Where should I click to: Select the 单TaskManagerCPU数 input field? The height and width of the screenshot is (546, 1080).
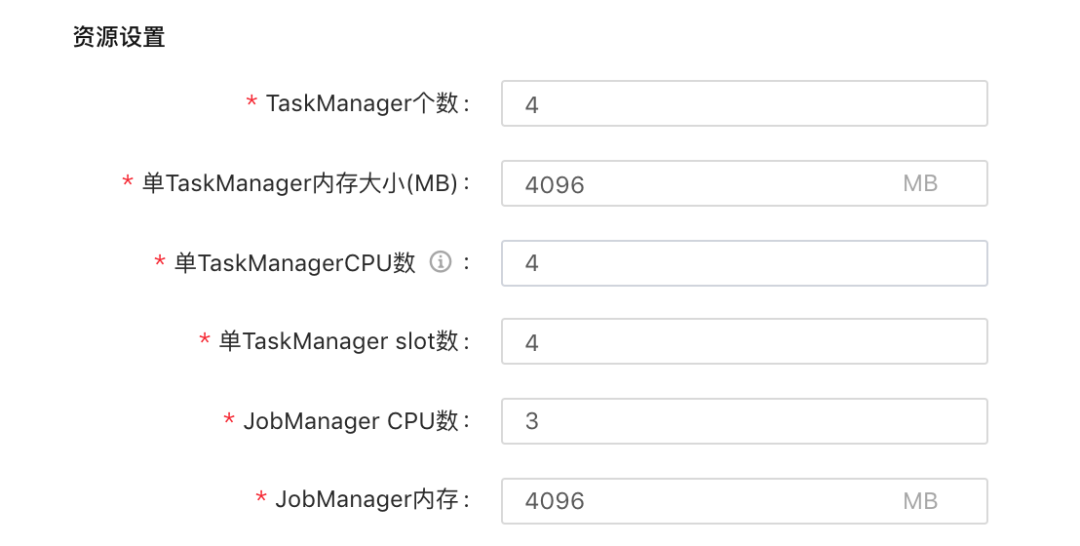743,263
